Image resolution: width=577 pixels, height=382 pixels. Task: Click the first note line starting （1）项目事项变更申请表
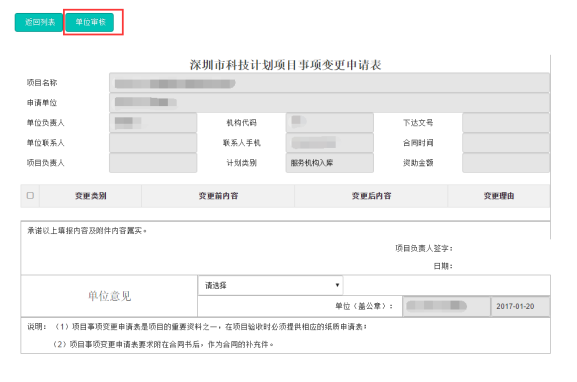tap(210, 327)
